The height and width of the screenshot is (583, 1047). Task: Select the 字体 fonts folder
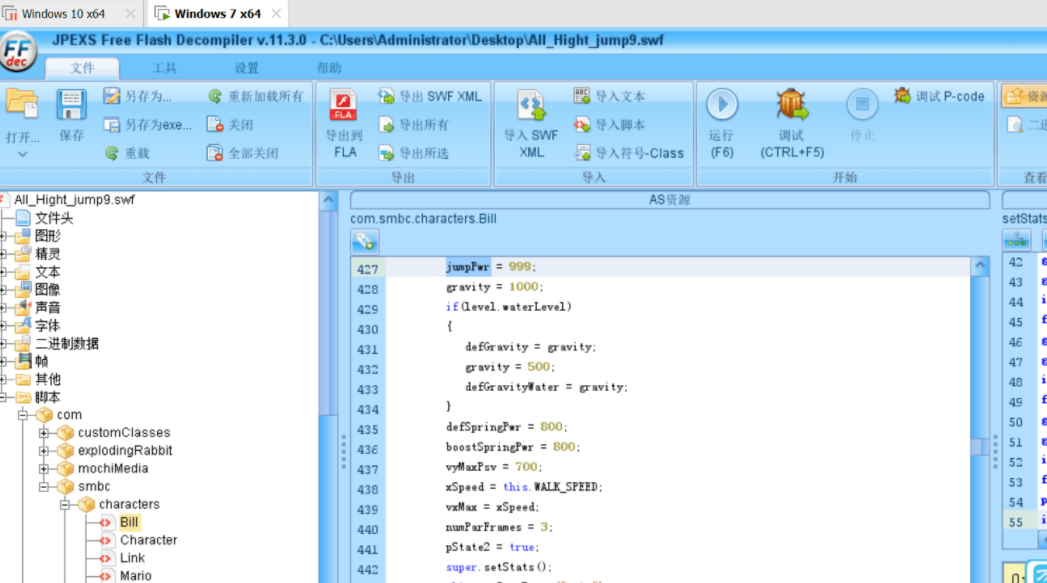[x=47, y=326]
